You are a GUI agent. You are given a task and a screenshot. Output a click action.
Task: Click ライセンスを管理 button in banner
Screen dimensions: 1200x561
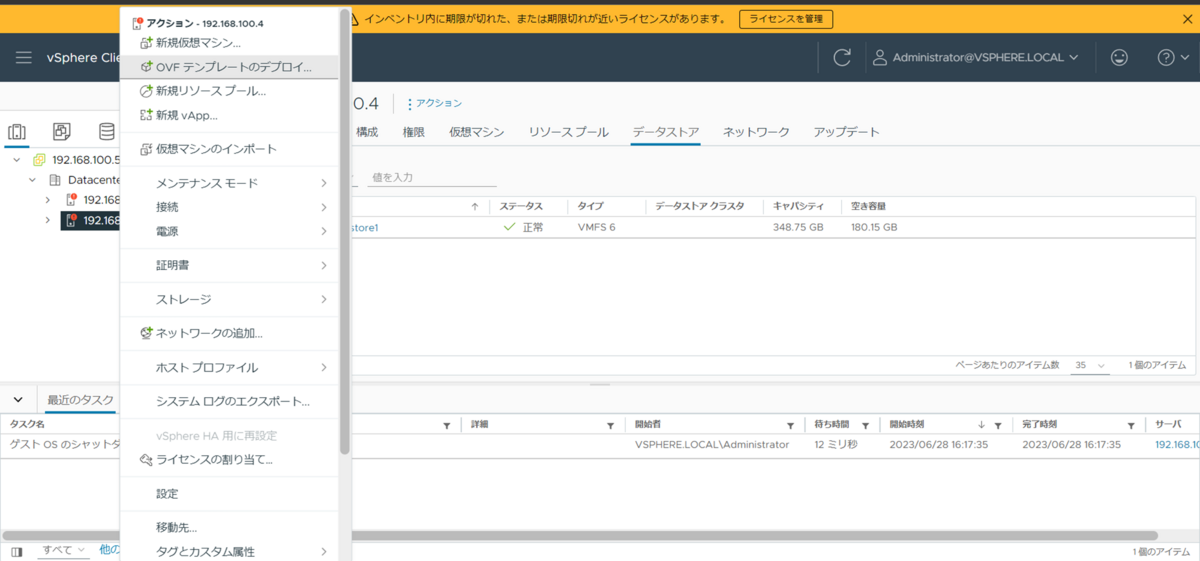(786, 19)
